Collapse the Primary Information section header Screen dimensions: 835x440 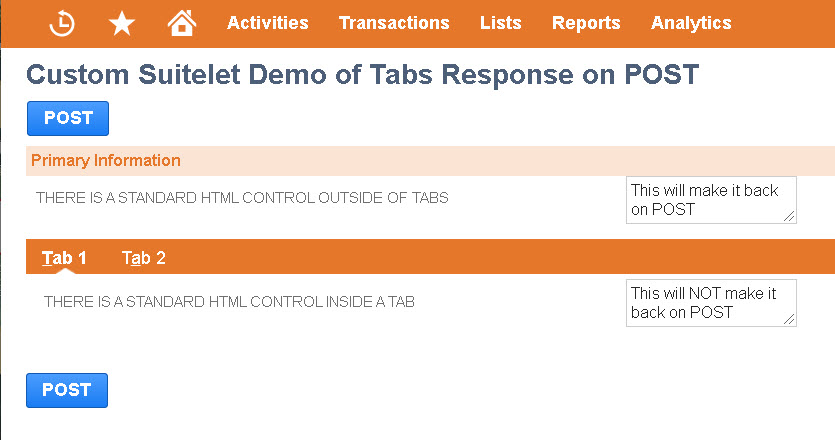pos(106,161)
